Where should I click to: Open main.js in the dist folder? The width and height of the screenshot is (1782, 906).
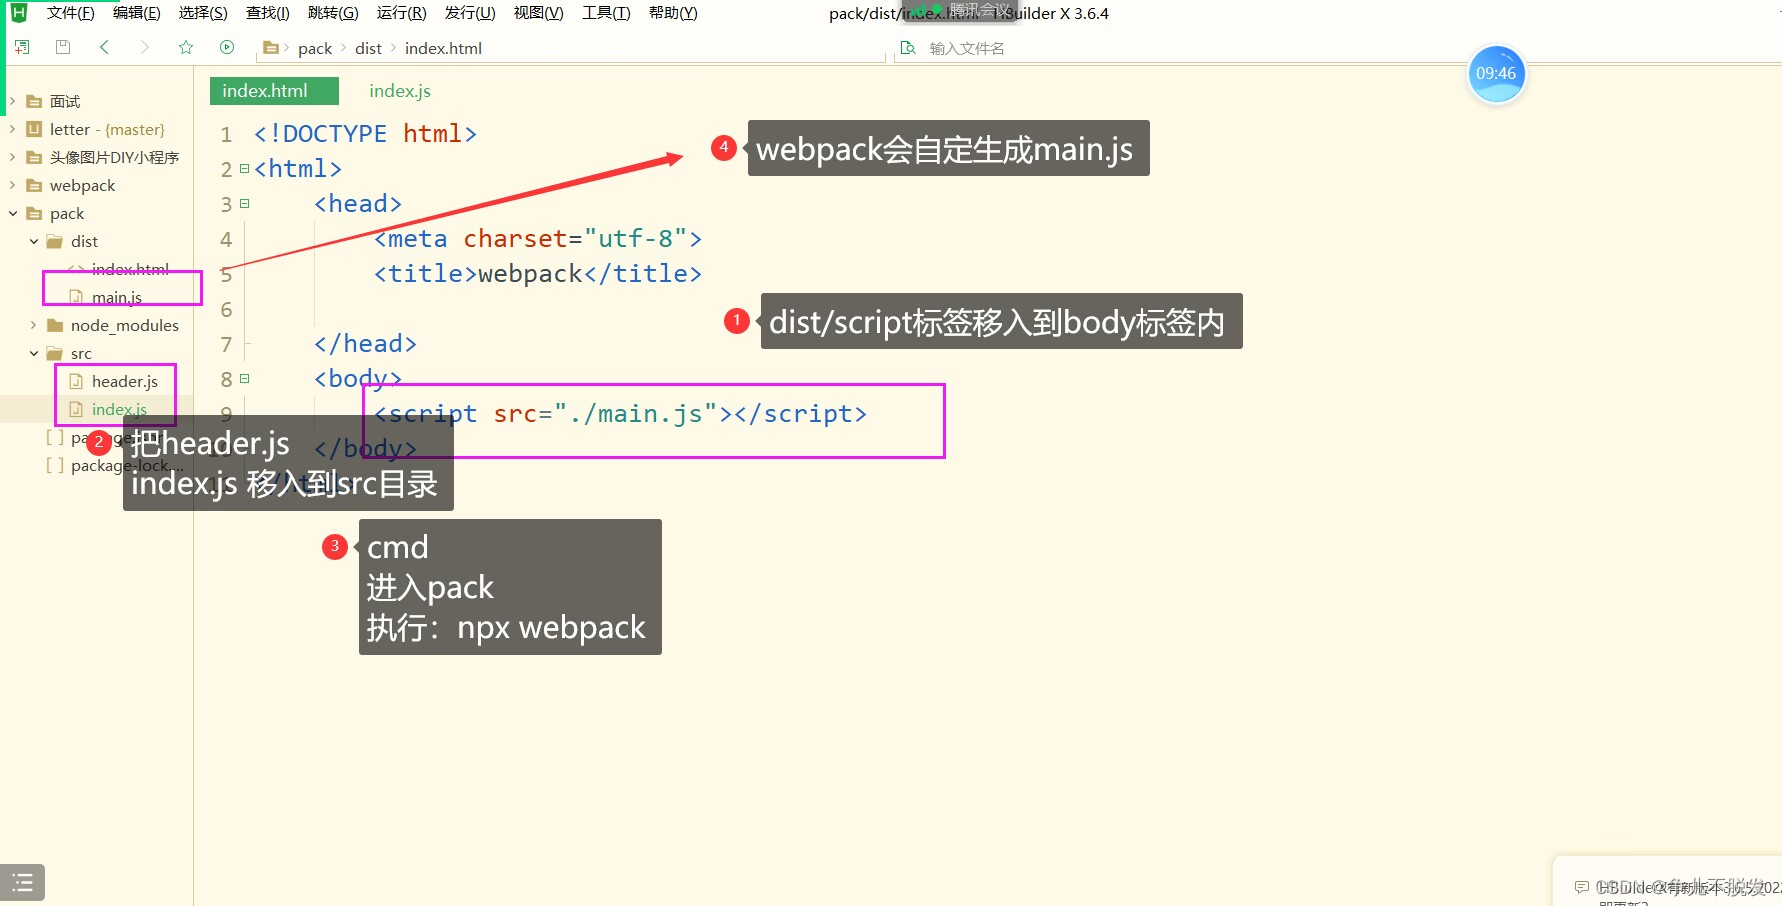coord(116,297)
